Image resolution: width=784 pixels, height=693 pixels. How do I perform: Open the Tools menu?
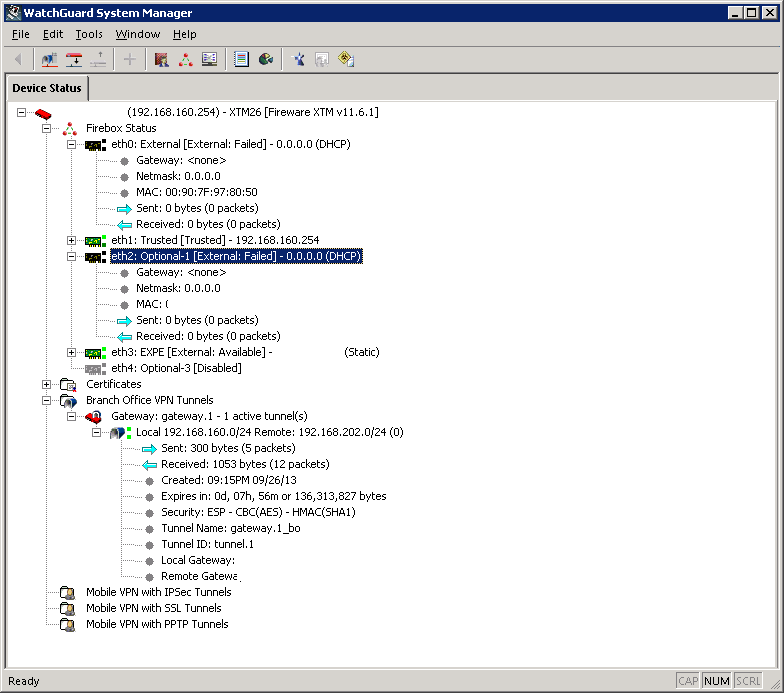point(88,34)
